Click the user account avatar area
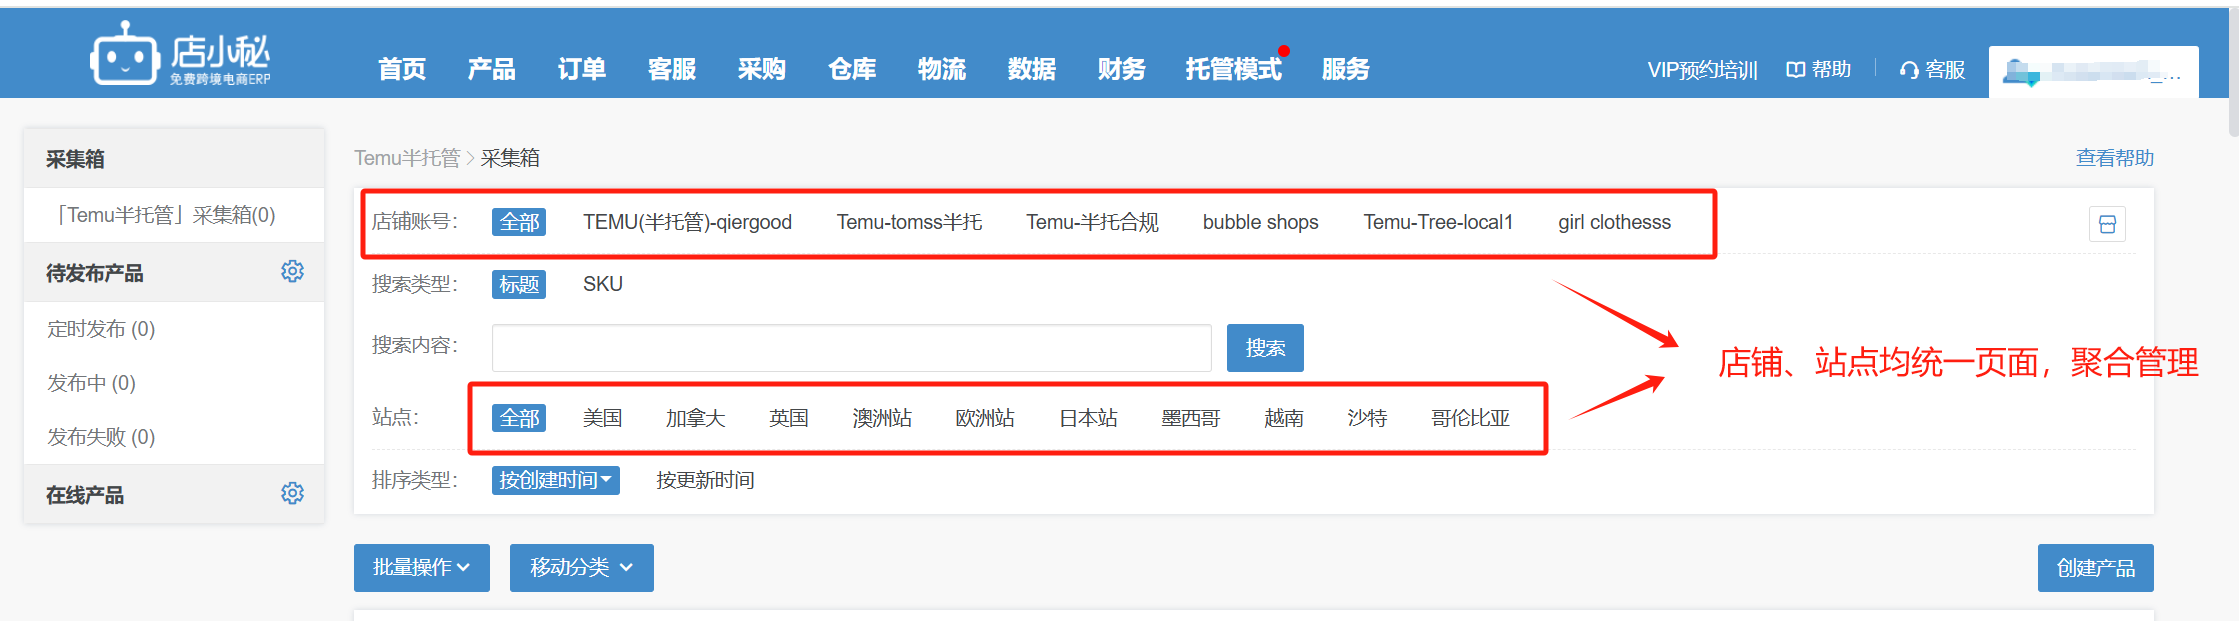 (x=2093, y=72)
